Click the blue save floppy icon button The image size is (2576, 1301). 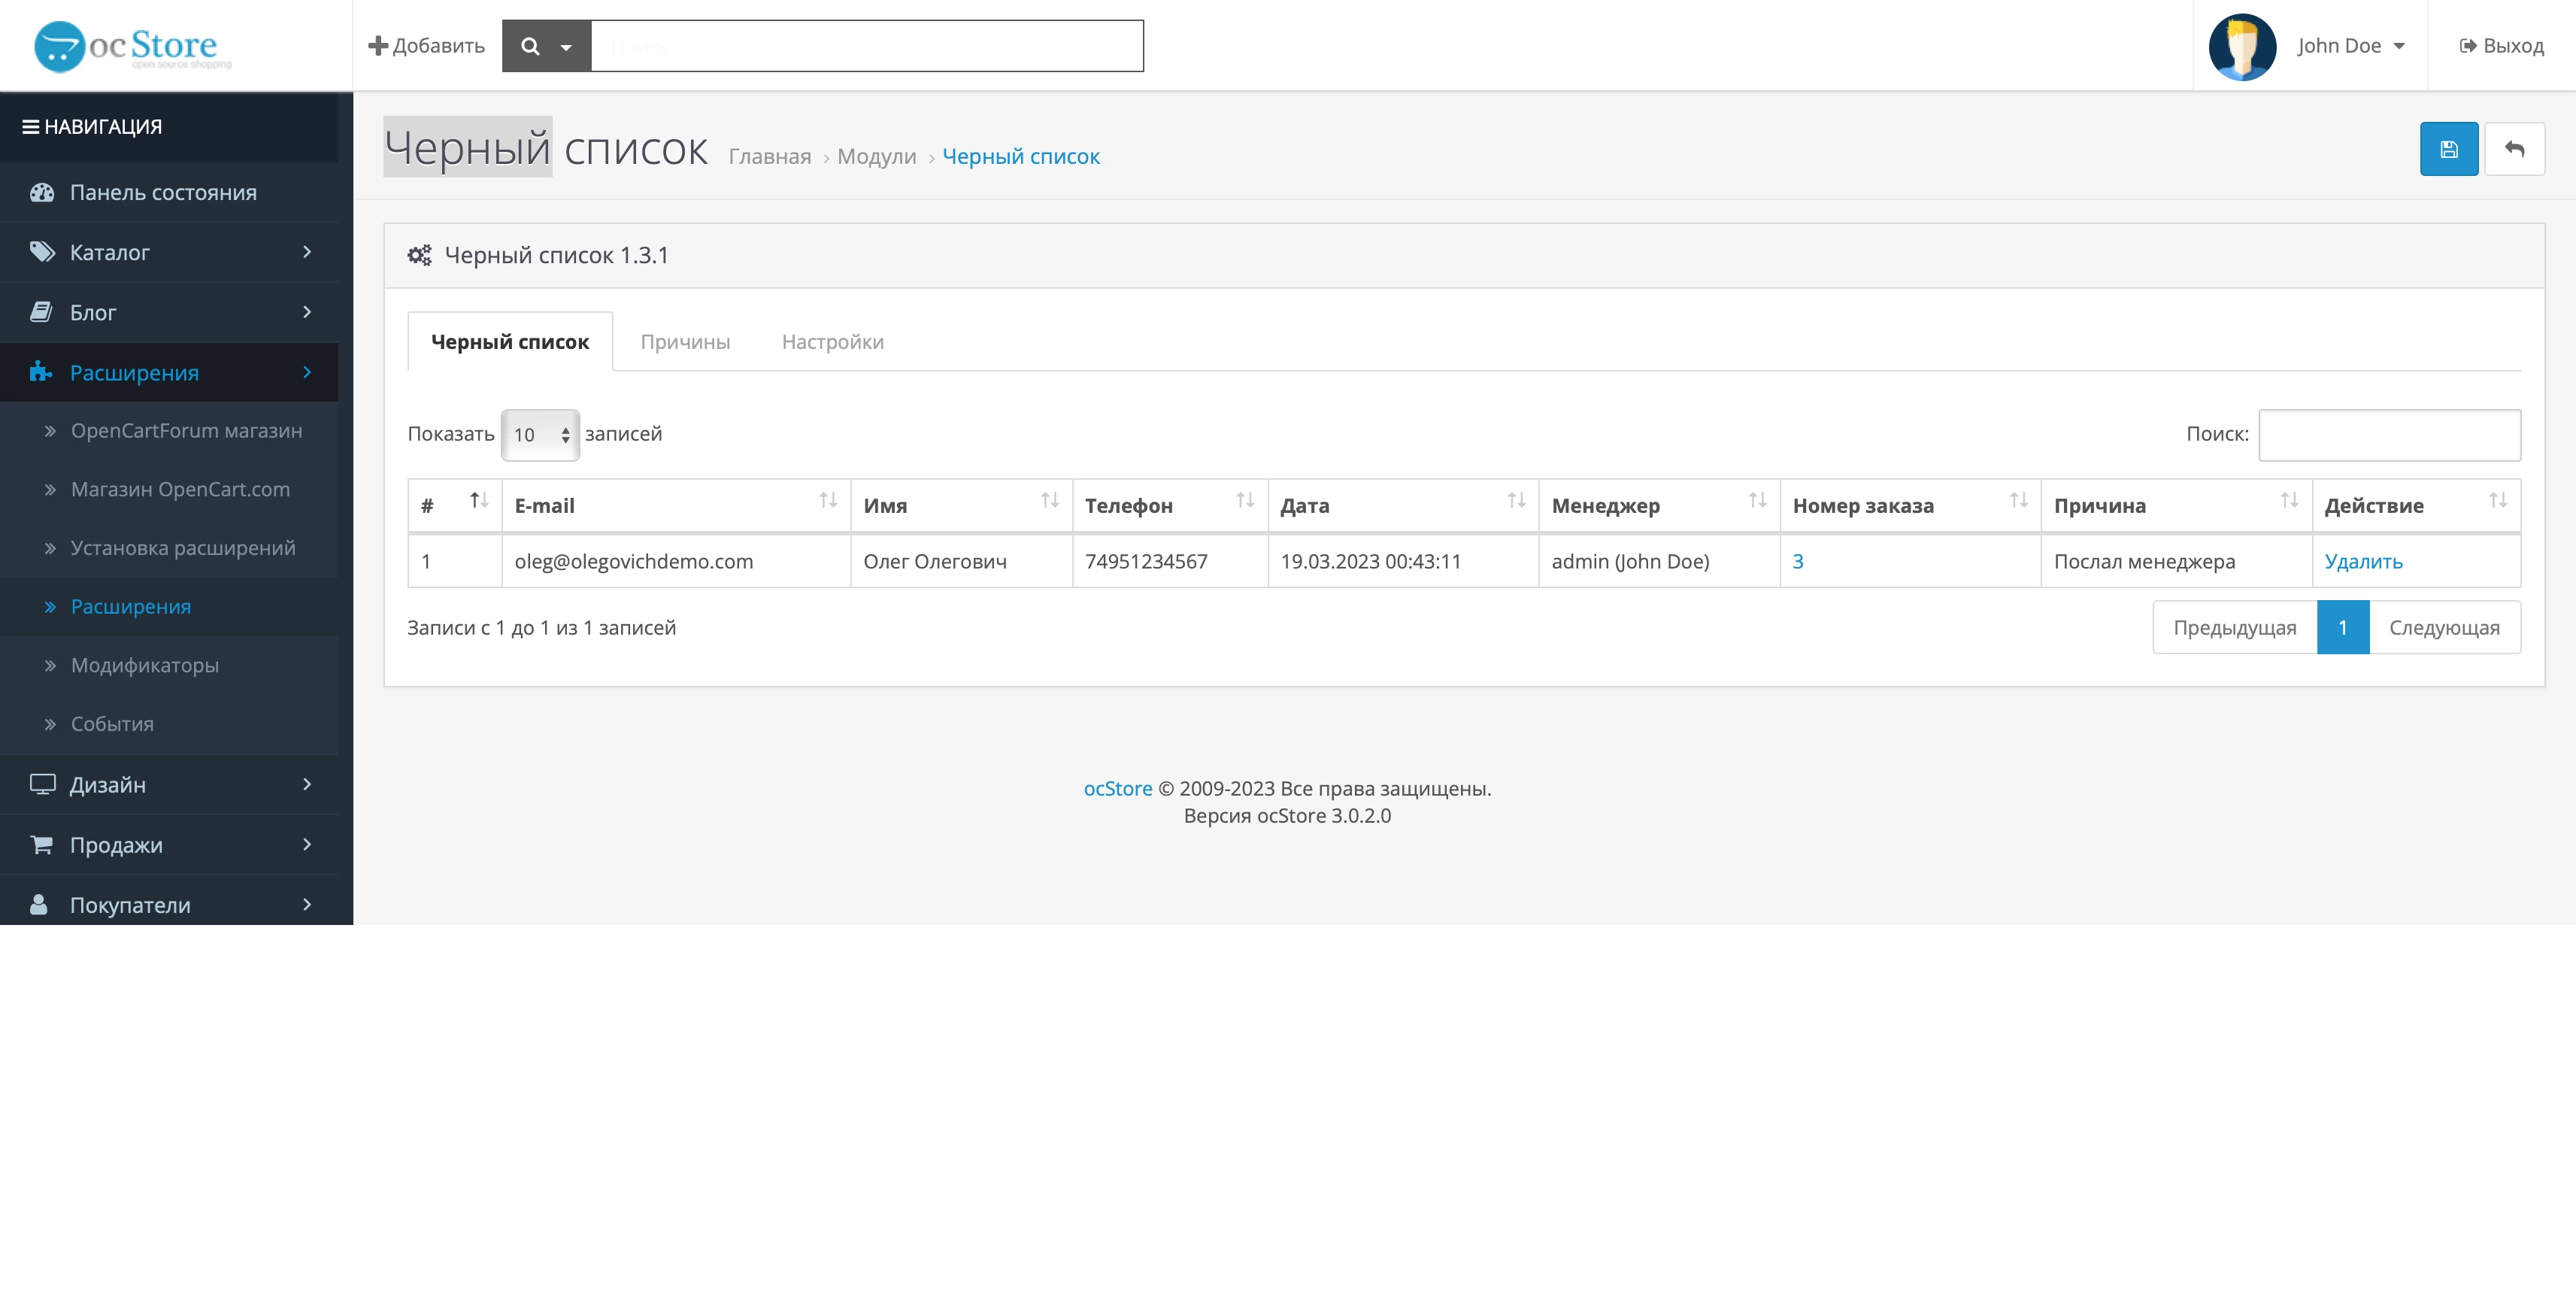point(2449,149)
